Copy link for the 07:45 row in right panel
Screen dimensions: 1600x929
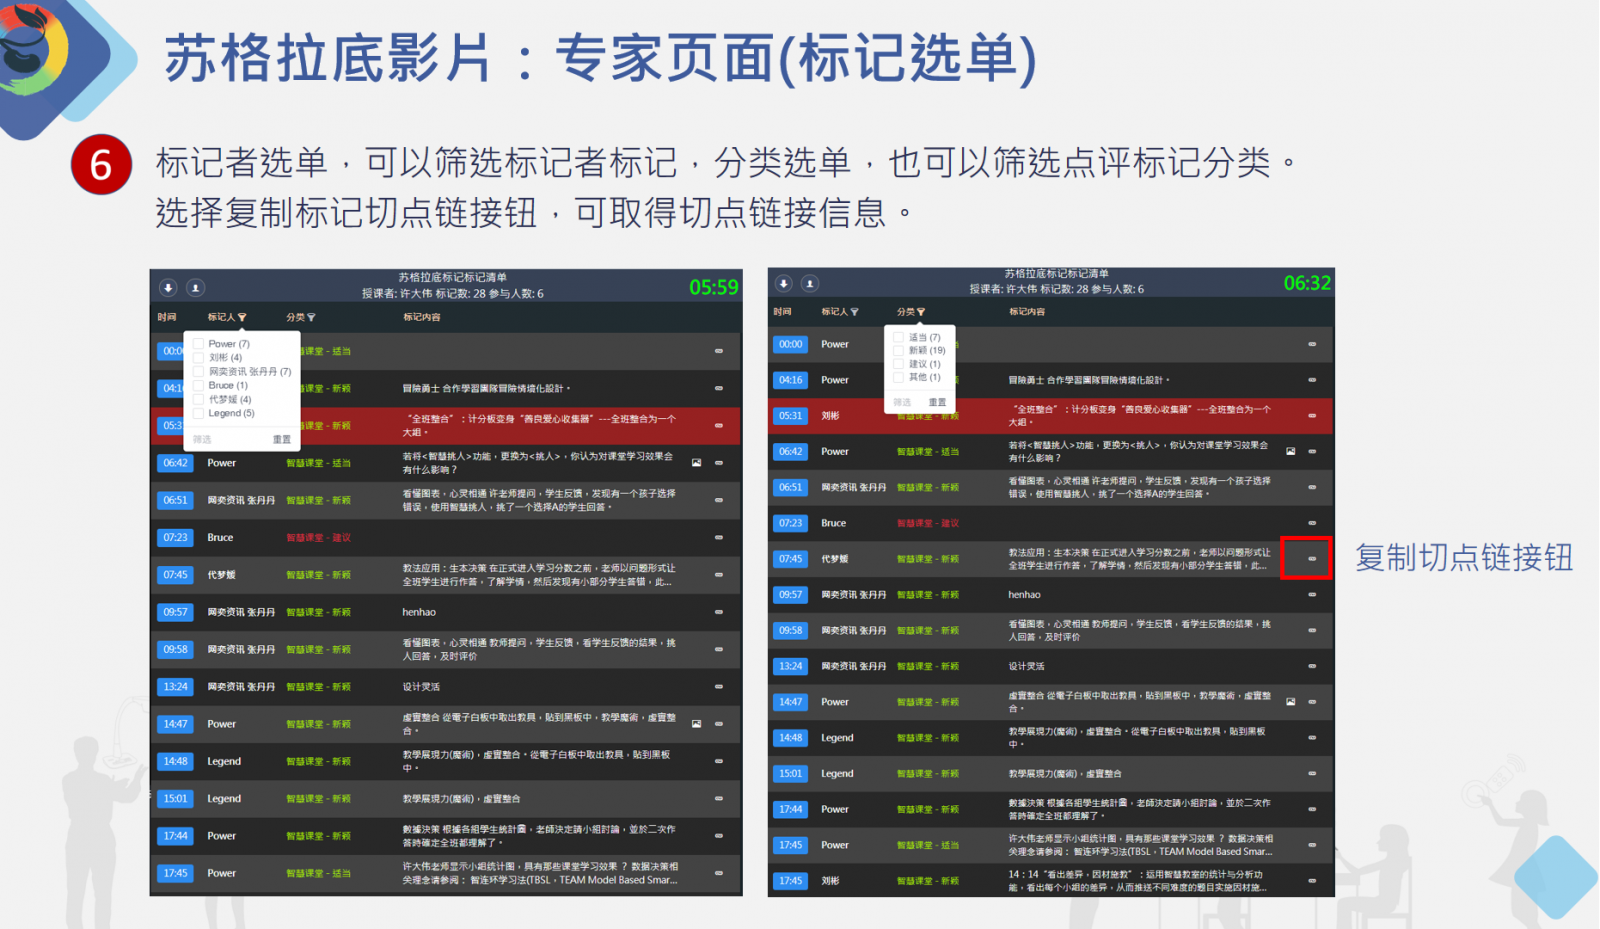(x=1312, y=559)
